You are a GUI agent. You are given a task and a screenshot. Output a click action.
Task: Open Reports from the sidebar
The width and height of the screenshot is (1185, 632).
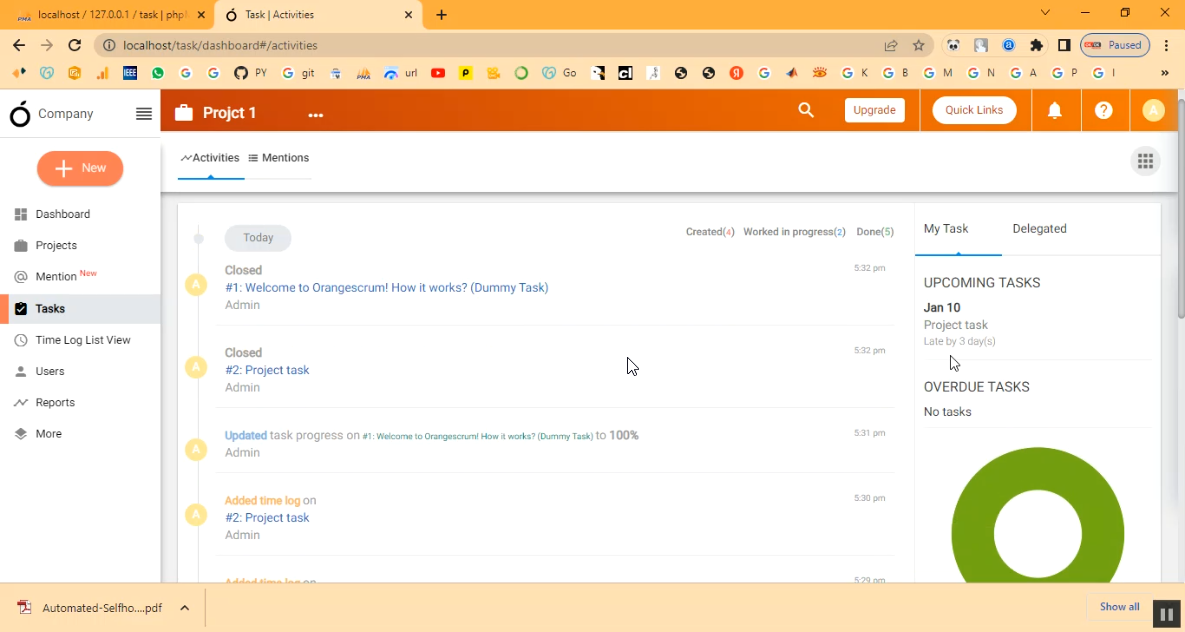(x=55, y=402)
